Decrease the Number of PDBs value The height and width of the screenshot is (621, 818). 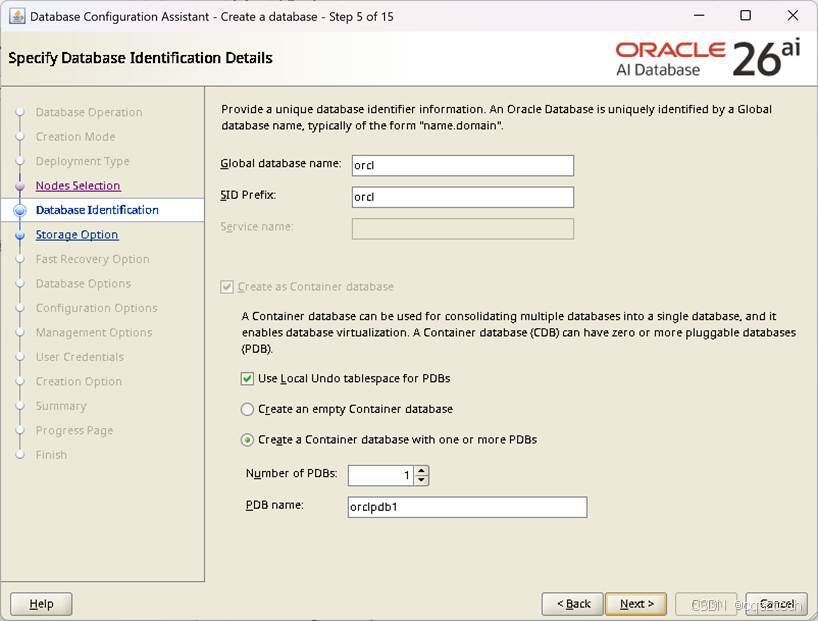[x=422, y=480]
